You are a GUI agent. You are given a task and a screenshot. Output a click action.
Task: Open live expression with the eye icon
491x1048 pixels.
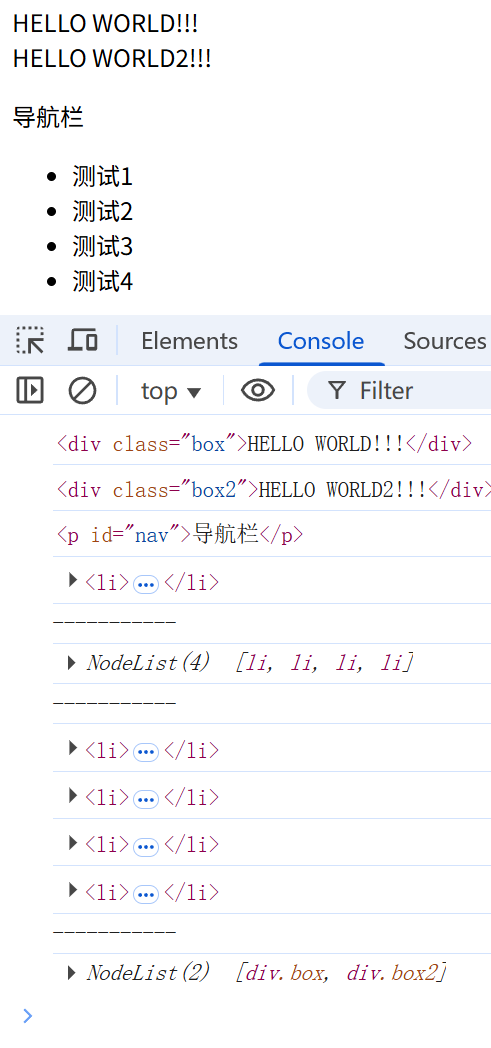258,390
